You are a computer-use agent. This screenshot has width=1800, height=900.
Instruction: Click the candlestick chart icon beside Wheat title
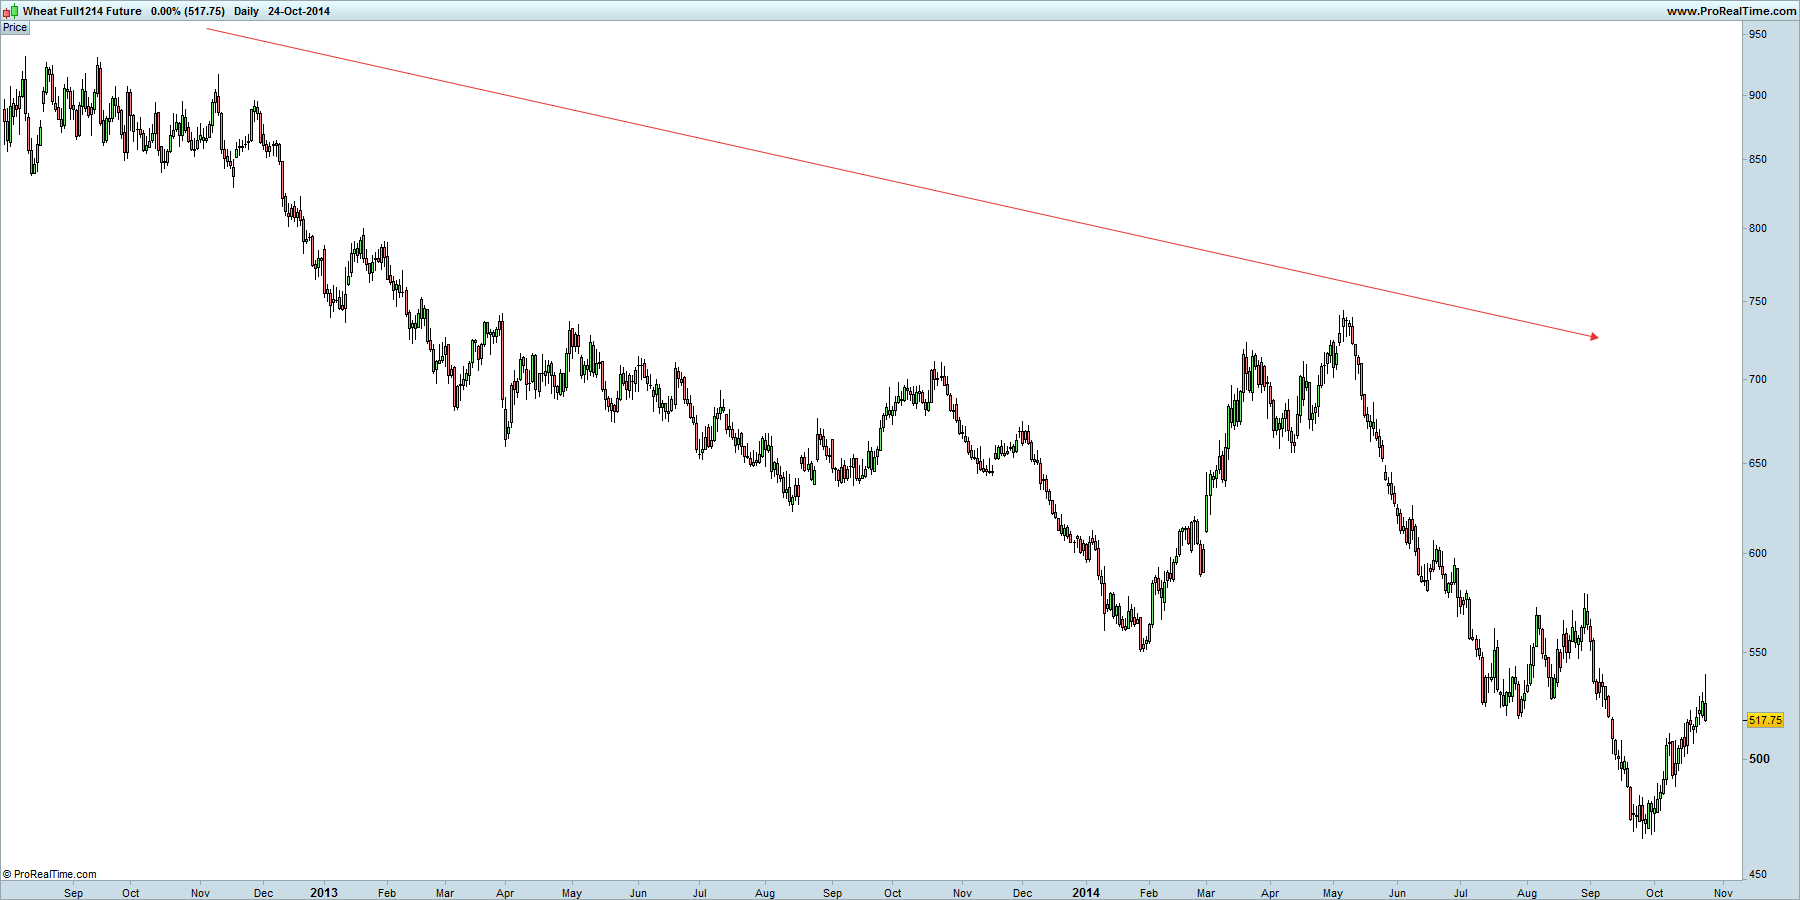pyautogui.click(x=10, y=11)
